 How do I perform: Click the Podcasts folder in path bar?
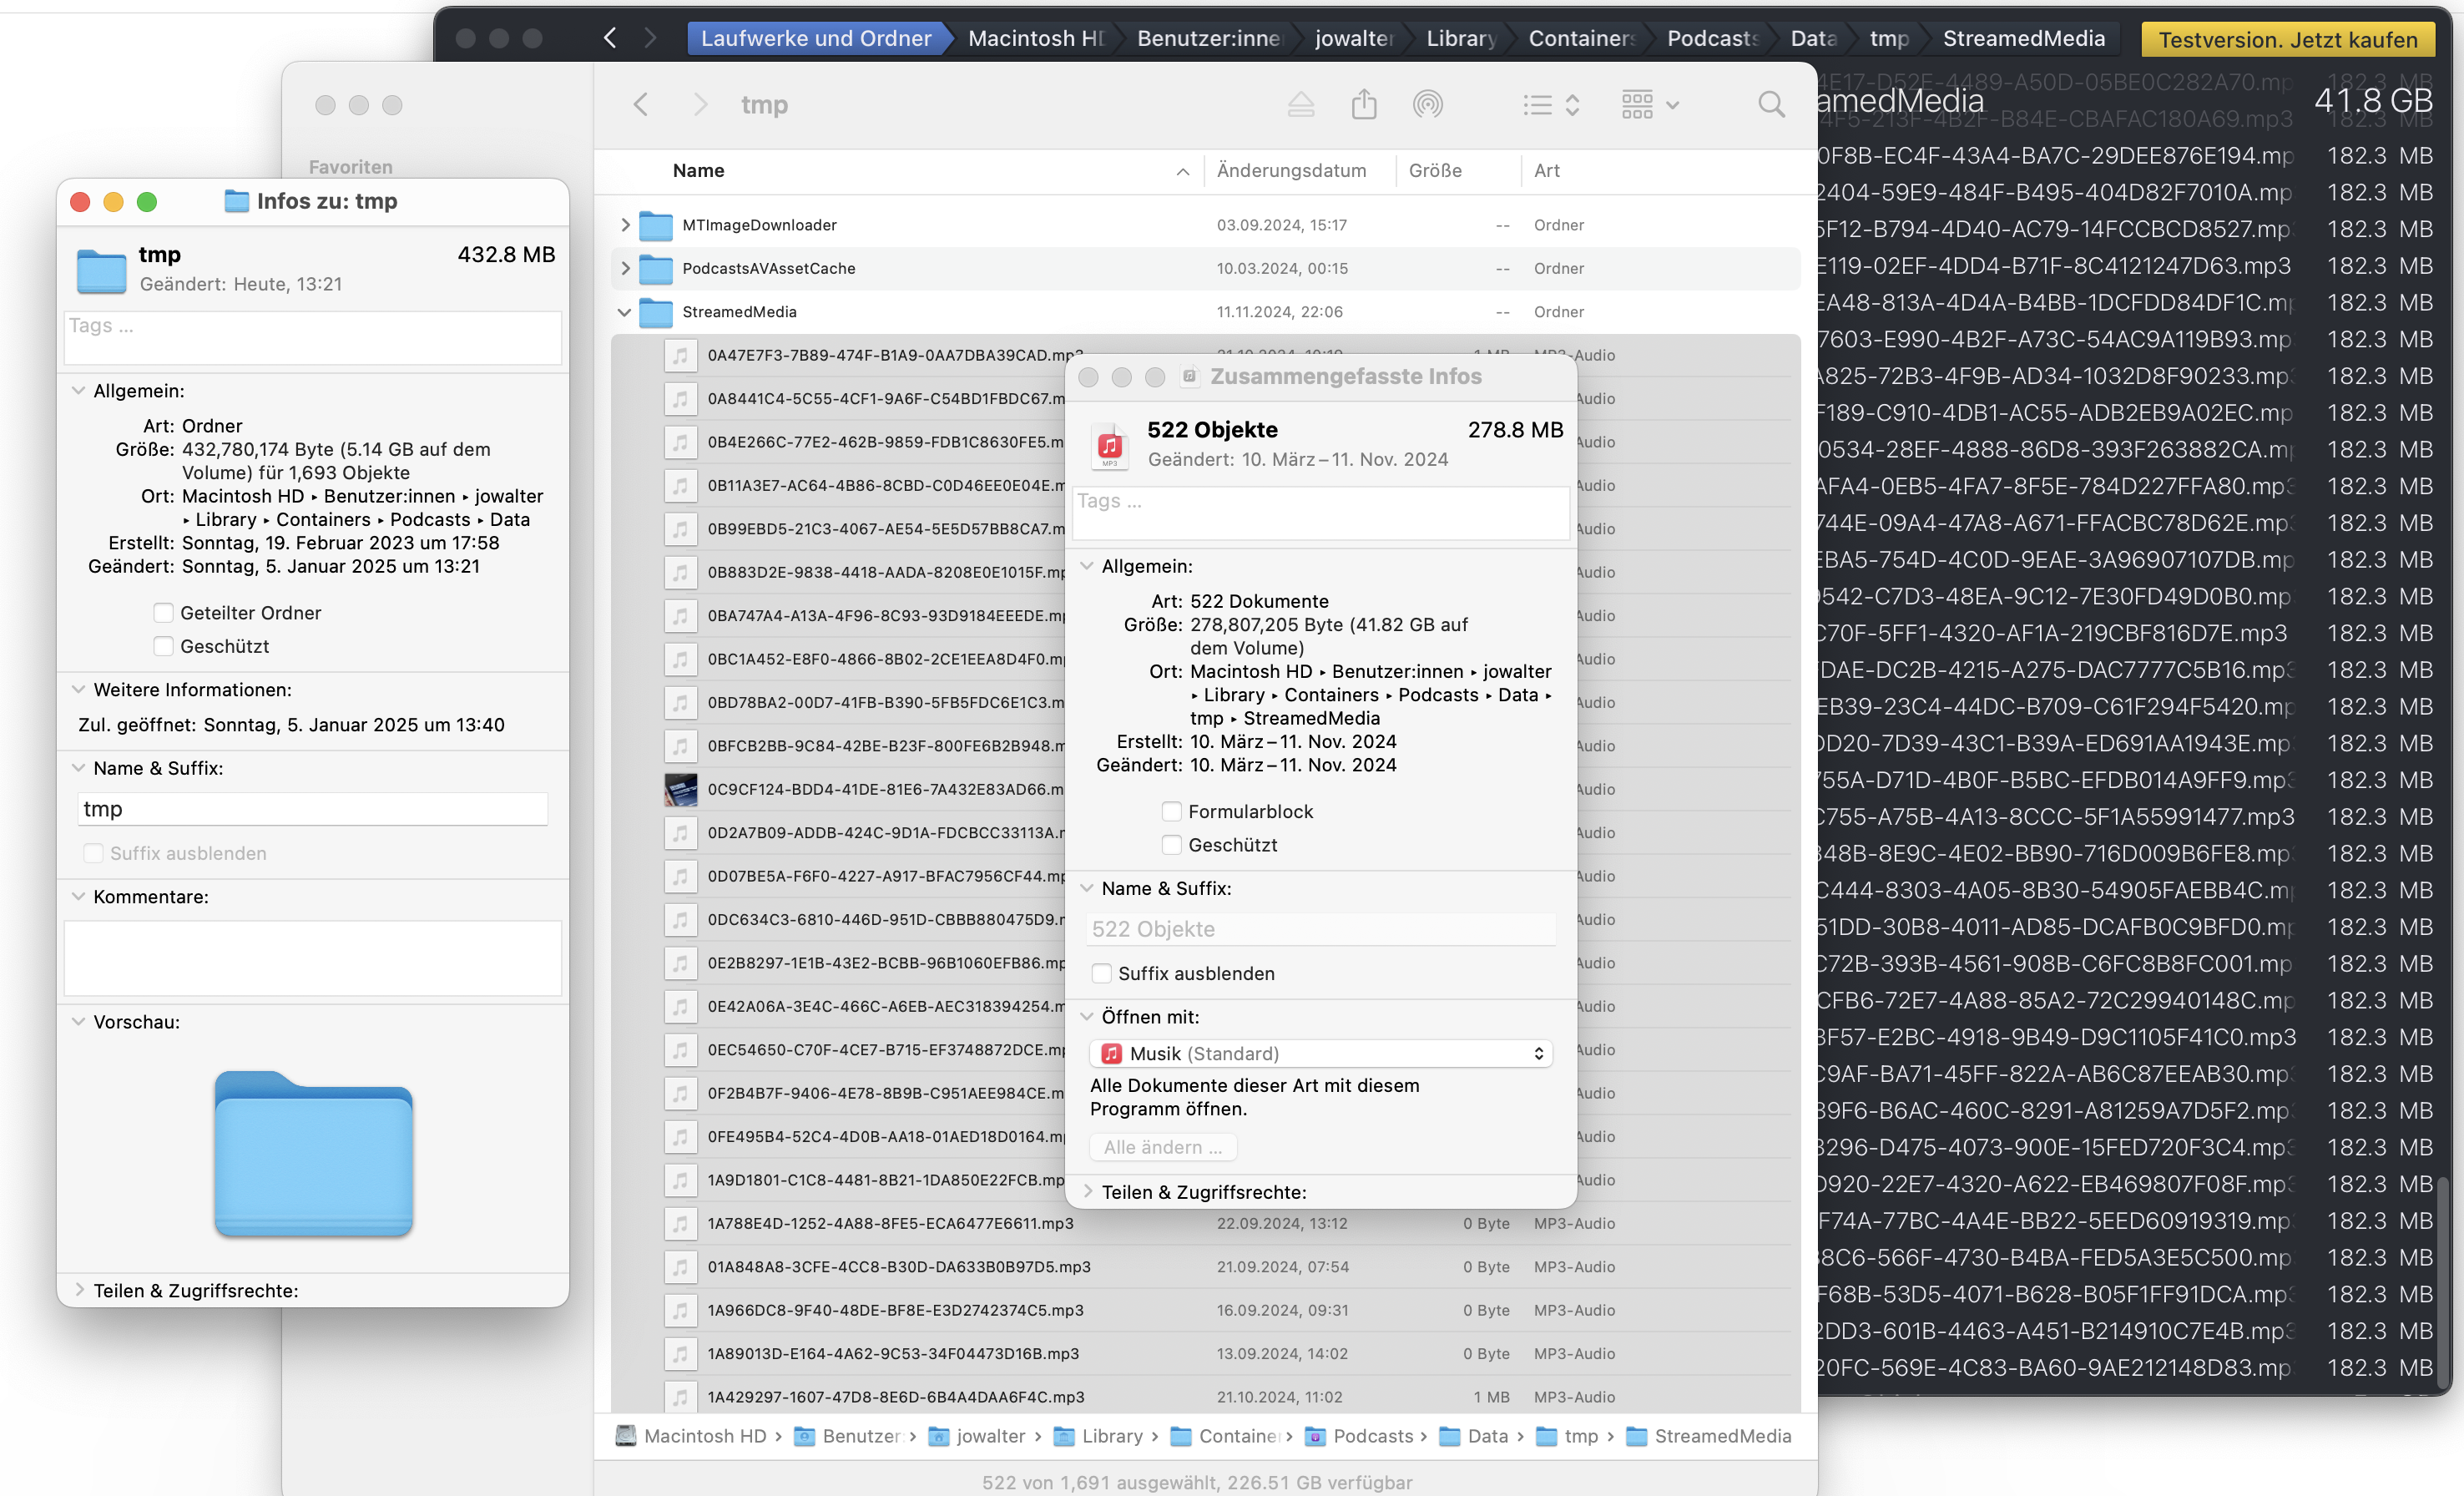point(1372,1436)
